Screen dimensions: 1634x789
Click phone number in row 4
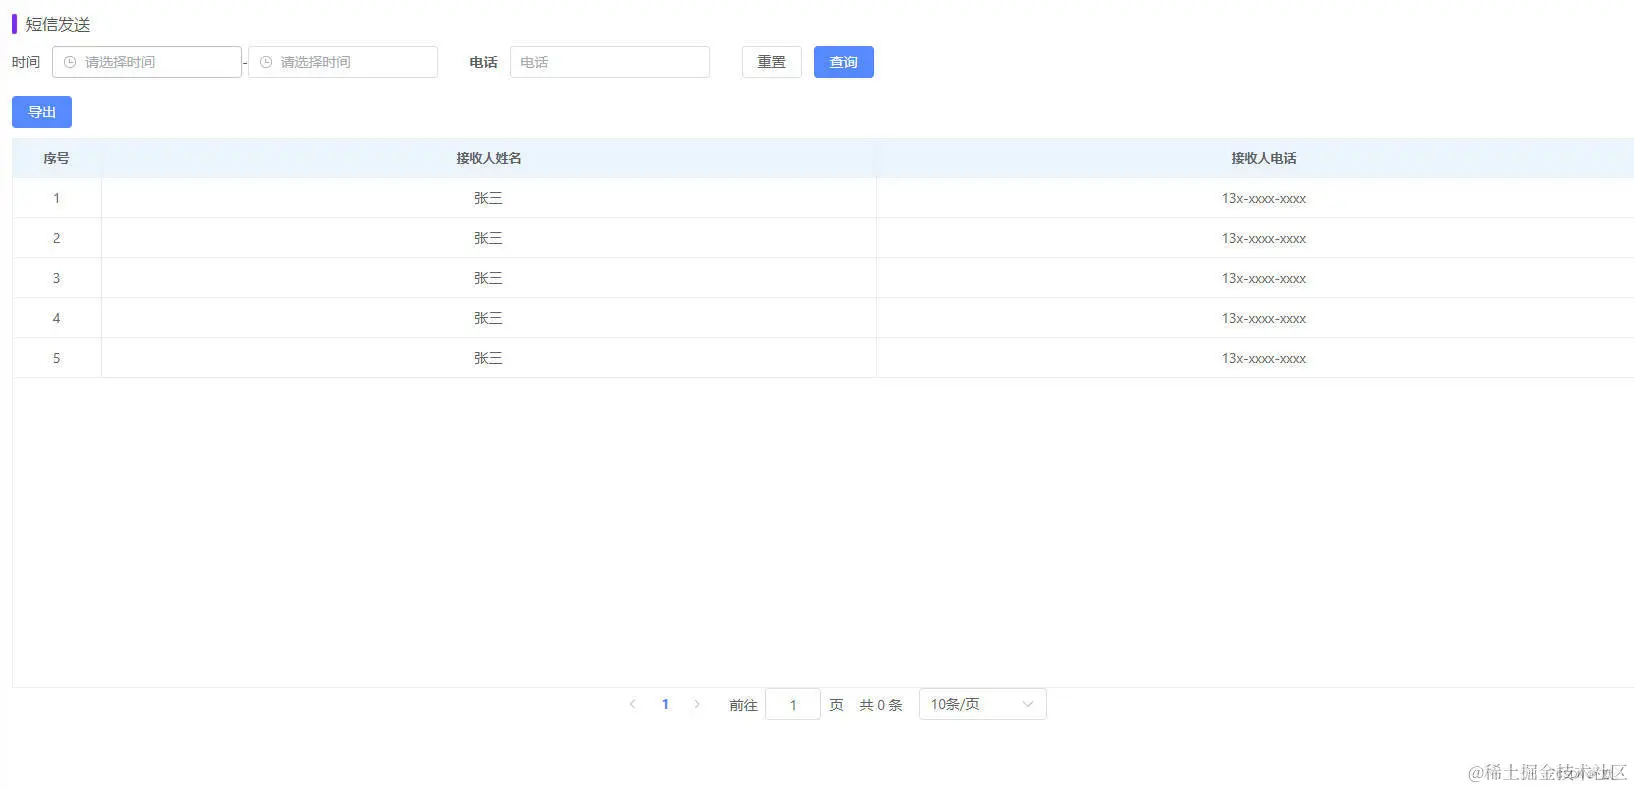tap(1264, 318)
